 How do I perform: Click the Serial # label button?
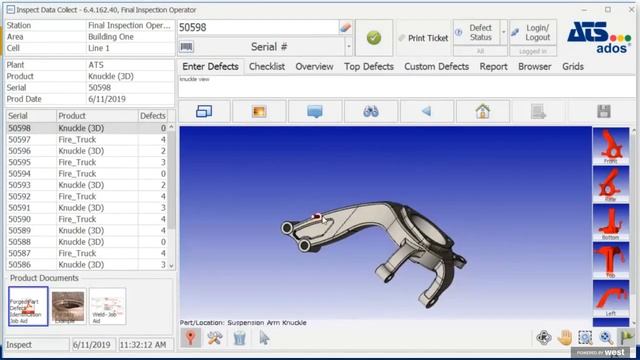click(x=269, y=47)
